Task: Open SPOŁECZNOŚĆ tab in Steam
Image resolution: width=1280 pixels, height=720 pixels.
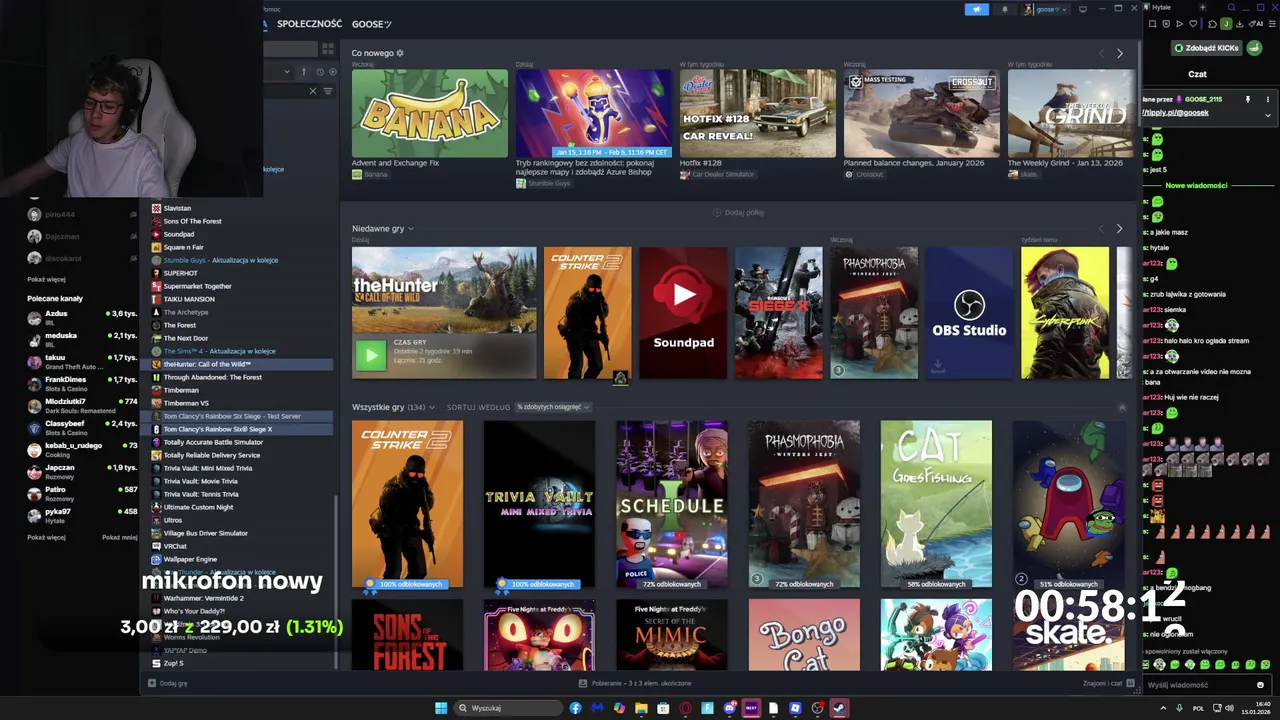Action: (309, 24)
